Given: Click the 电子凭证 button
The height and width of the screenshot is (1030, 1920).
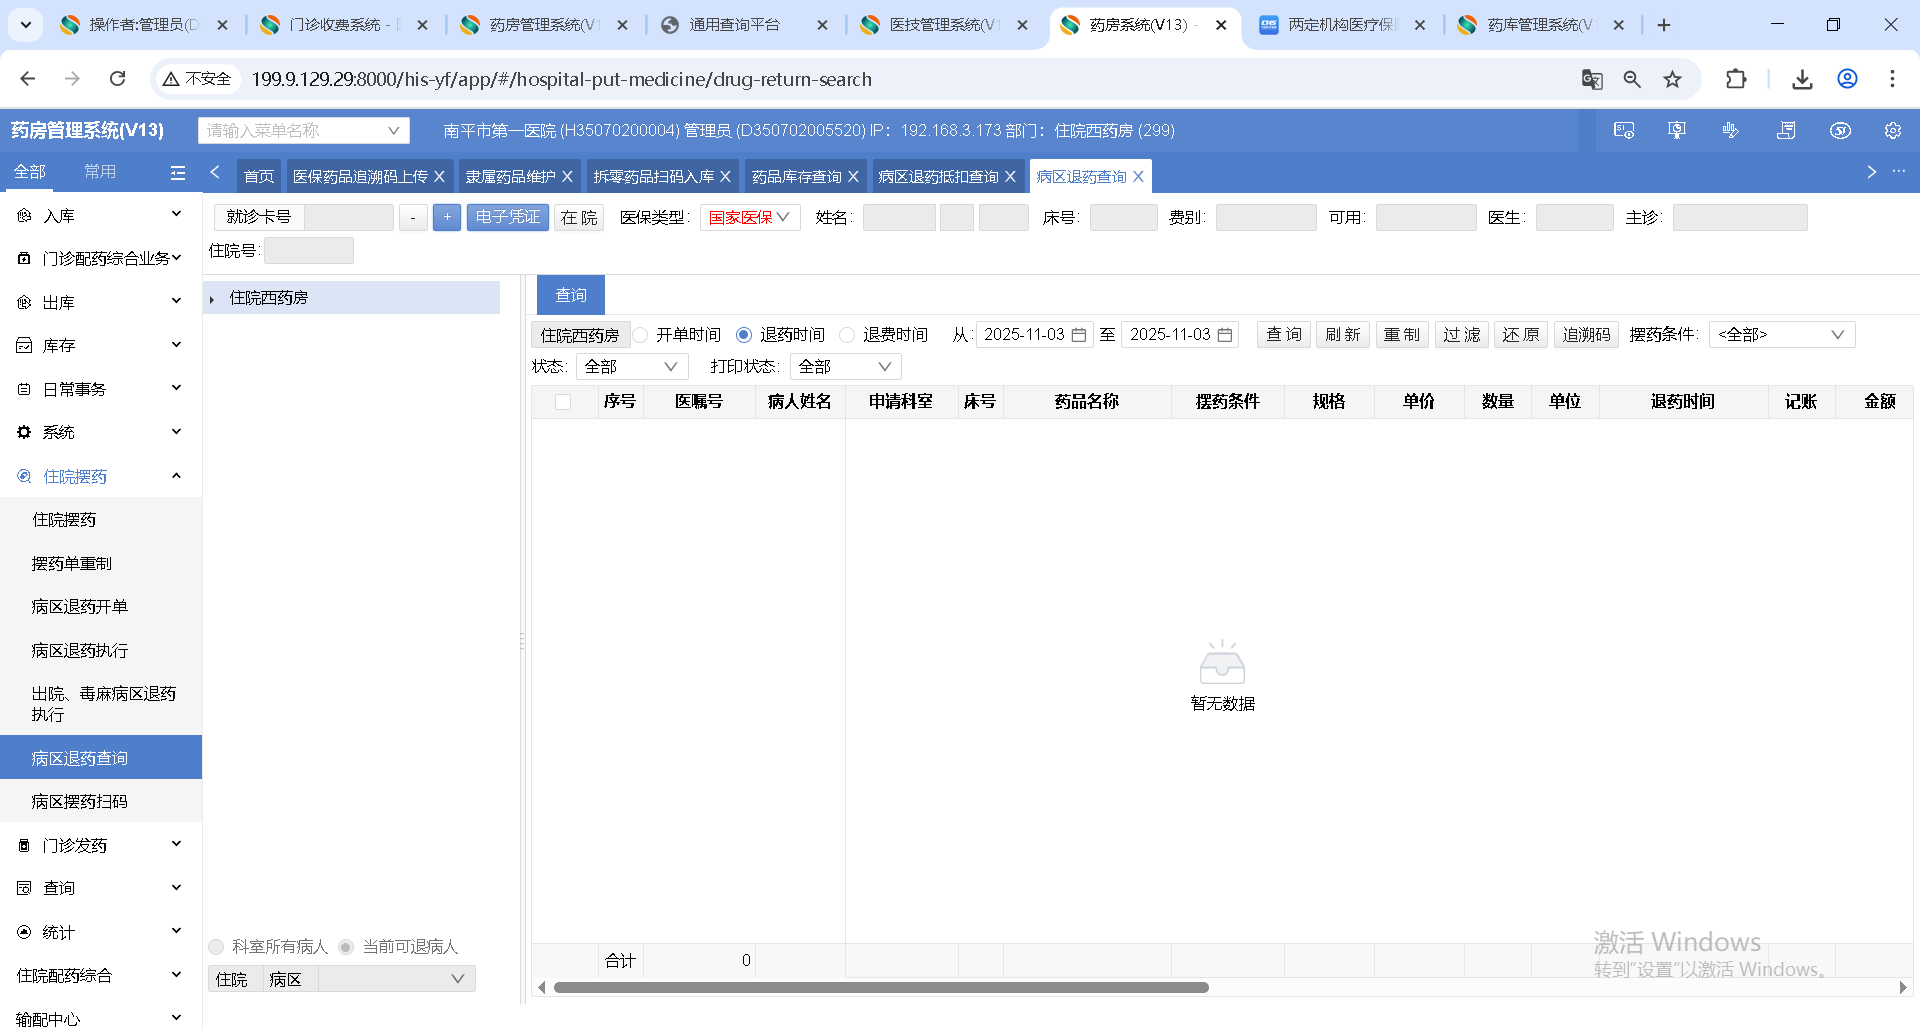Looking at the screenshot, I should 508,217.
